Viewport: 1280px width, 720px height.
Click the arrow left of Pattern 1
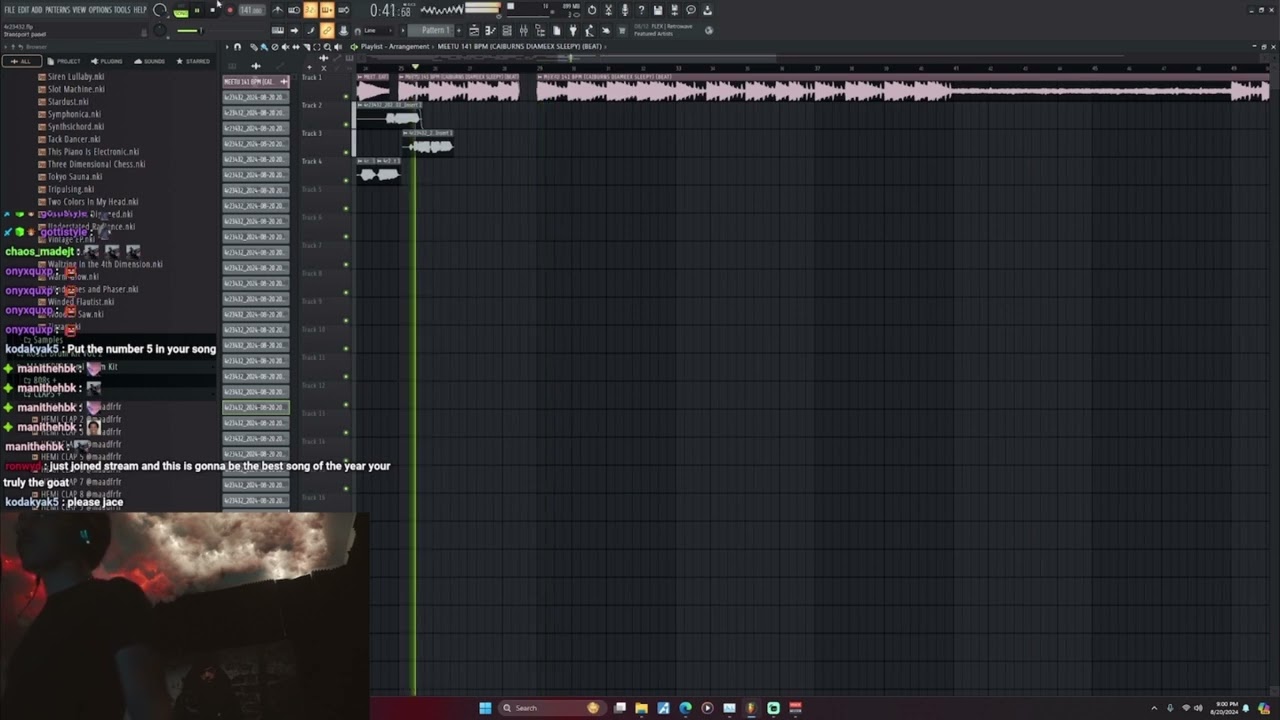[x=403, y=30]
